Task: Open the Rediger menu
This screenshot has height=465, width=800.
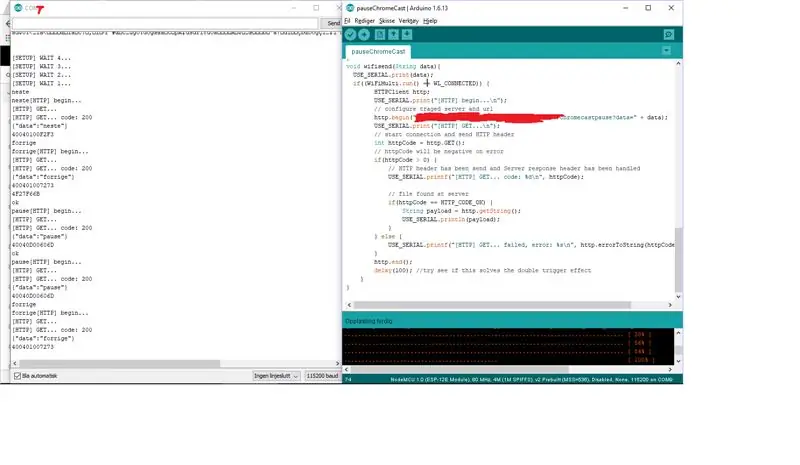Action: (364, 21)
